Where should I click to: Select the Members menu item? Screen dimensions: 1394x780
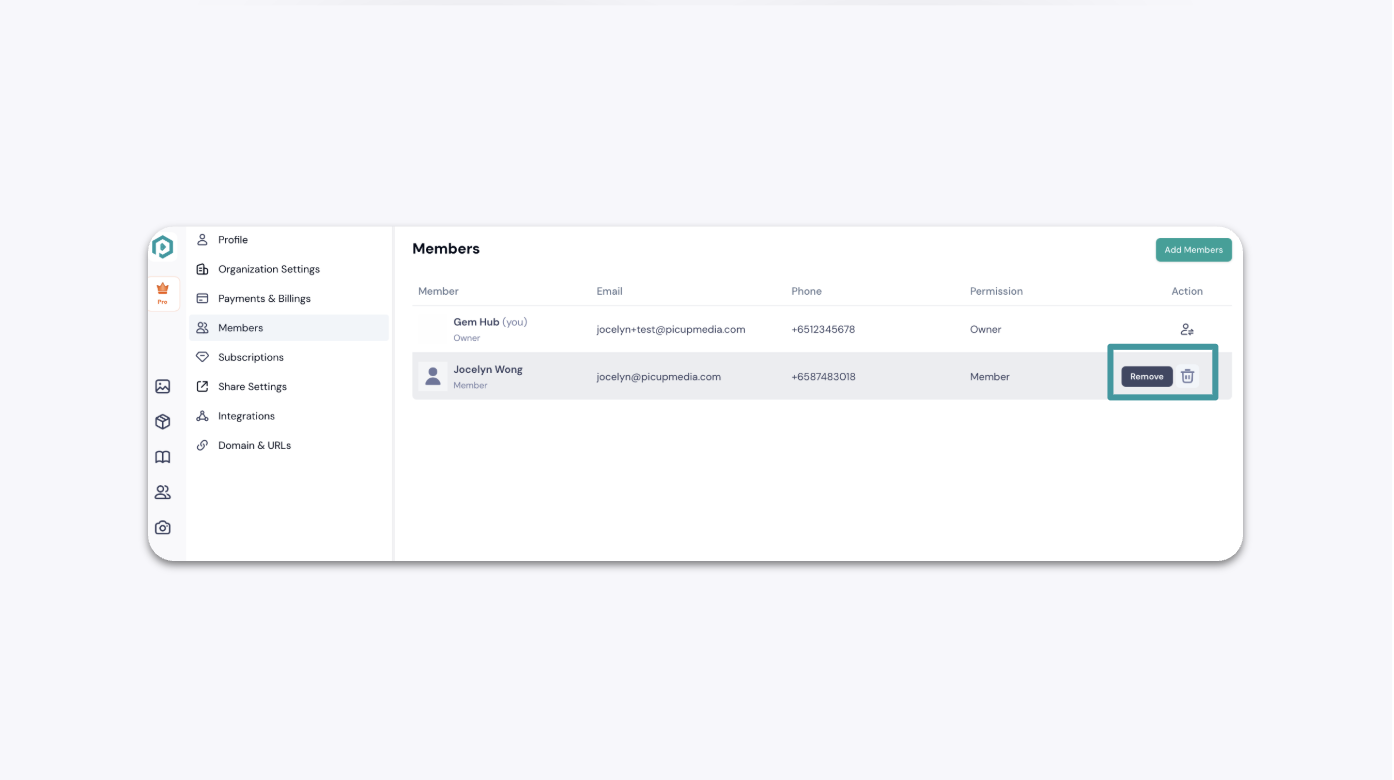tap(289, 328)
